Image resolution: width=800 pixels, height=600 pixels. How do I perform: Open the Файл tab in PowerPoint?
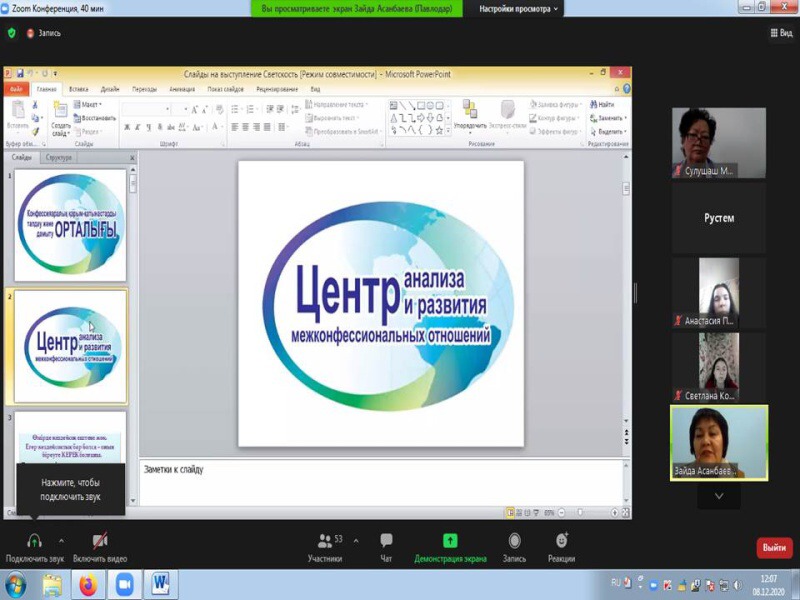pos(16,89)
